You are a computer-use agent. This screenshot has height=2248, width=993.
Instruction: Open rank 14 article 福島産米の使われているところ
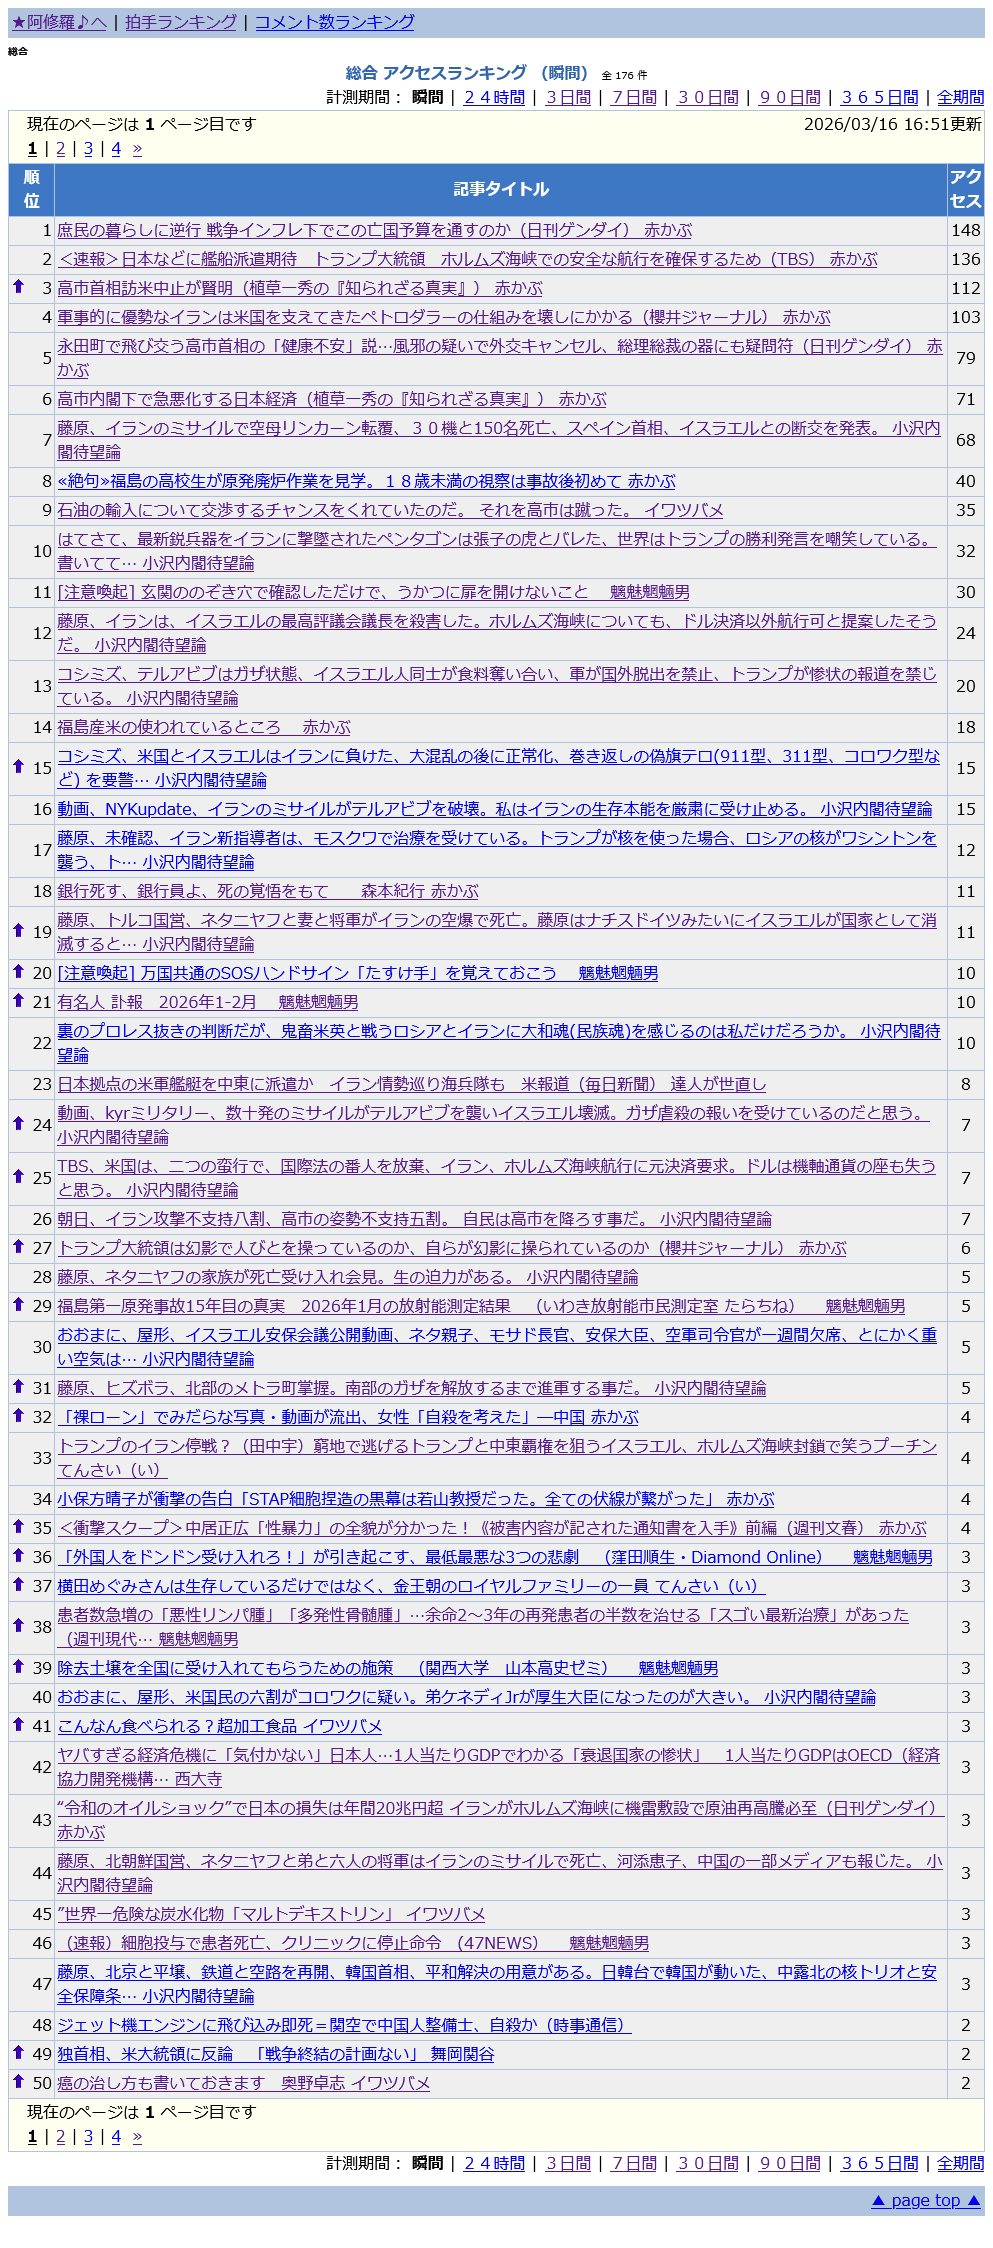click(204, 727)
